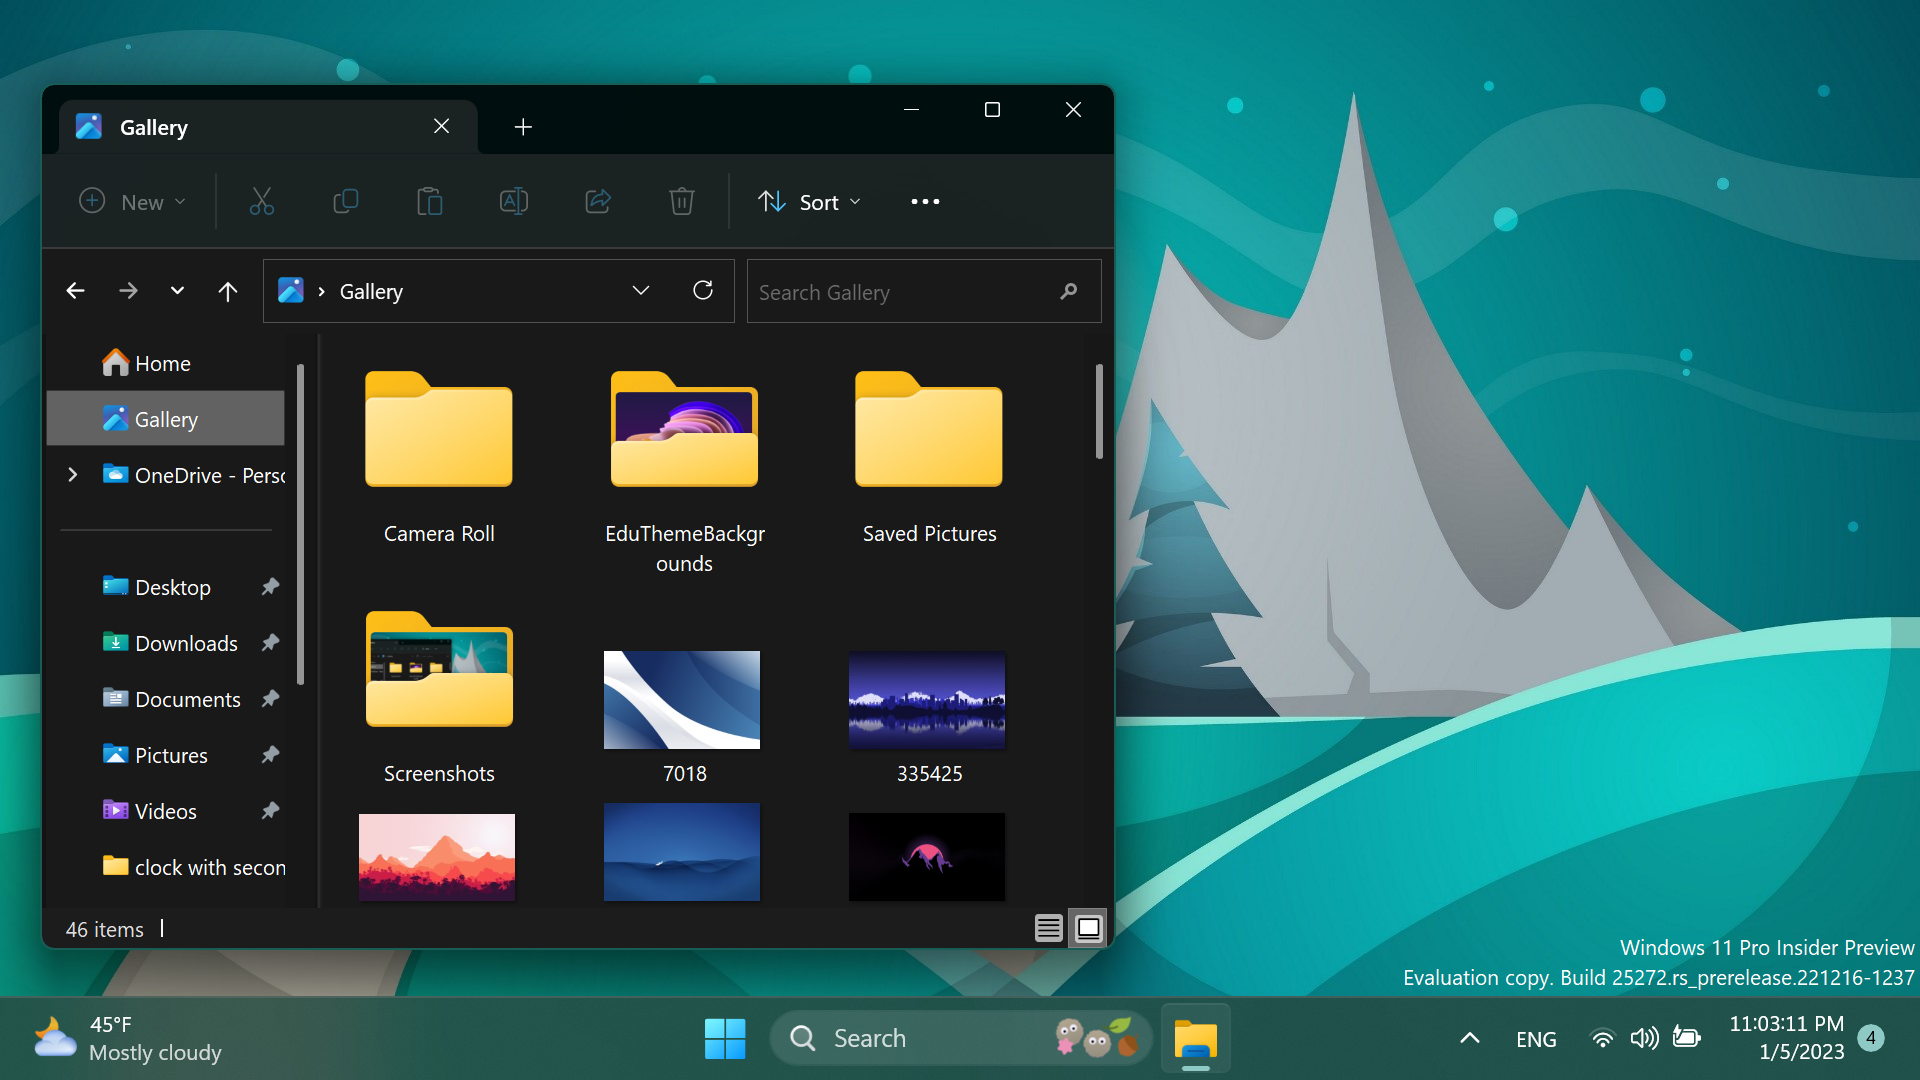Open File Explorer from the taskbar
This screenshot has height=1080, width=1920.
[1196, 1038]
